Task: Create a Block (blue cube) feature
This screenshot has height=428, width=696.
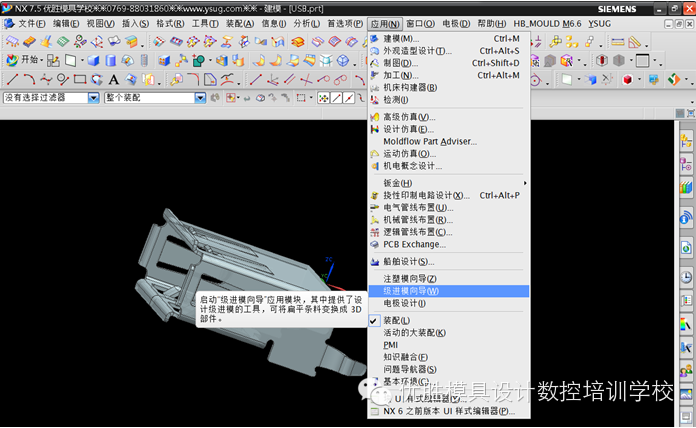Action: (x=93, y=60)
